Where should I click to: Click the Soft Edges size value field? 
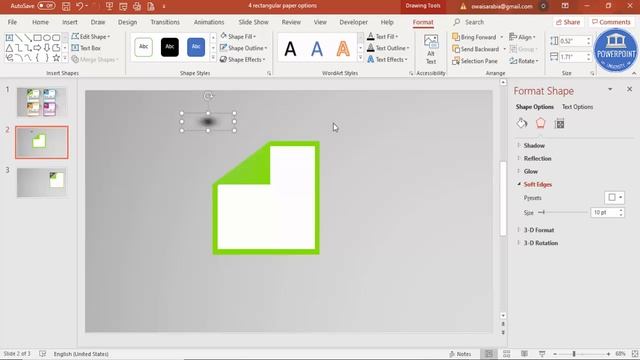pos(604,213)
